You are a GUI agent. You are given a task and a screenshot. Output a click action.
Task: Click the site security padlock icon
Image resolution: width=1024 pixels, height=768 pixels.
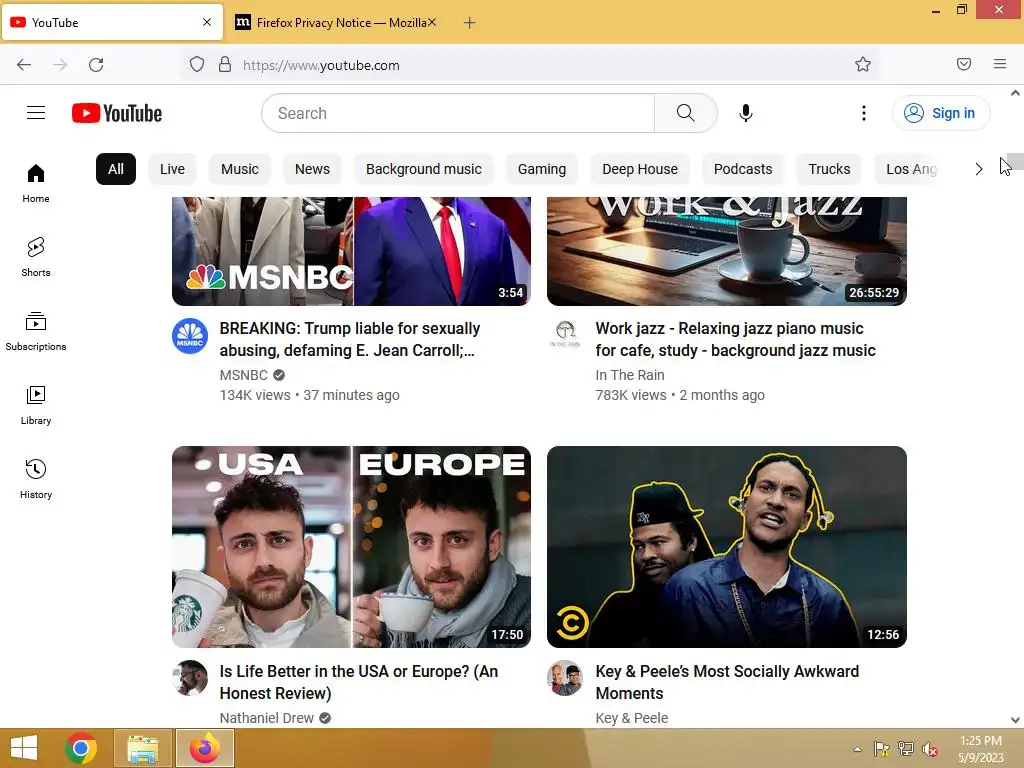tap(225, 64)
